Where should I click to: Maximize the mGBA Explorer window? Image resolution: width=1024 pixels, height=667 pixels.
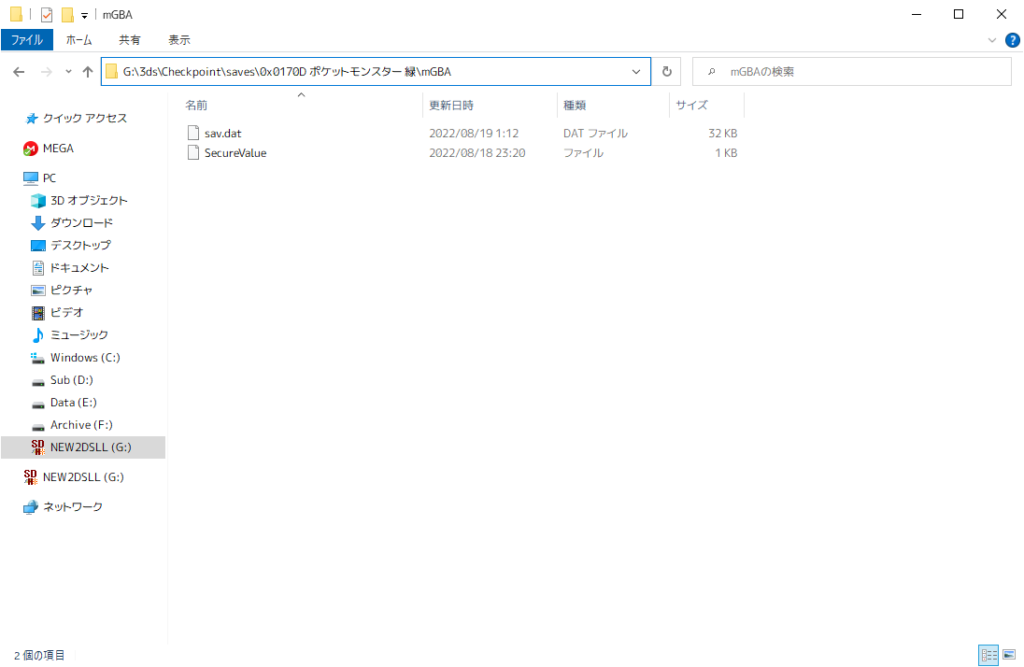[958, 14]
